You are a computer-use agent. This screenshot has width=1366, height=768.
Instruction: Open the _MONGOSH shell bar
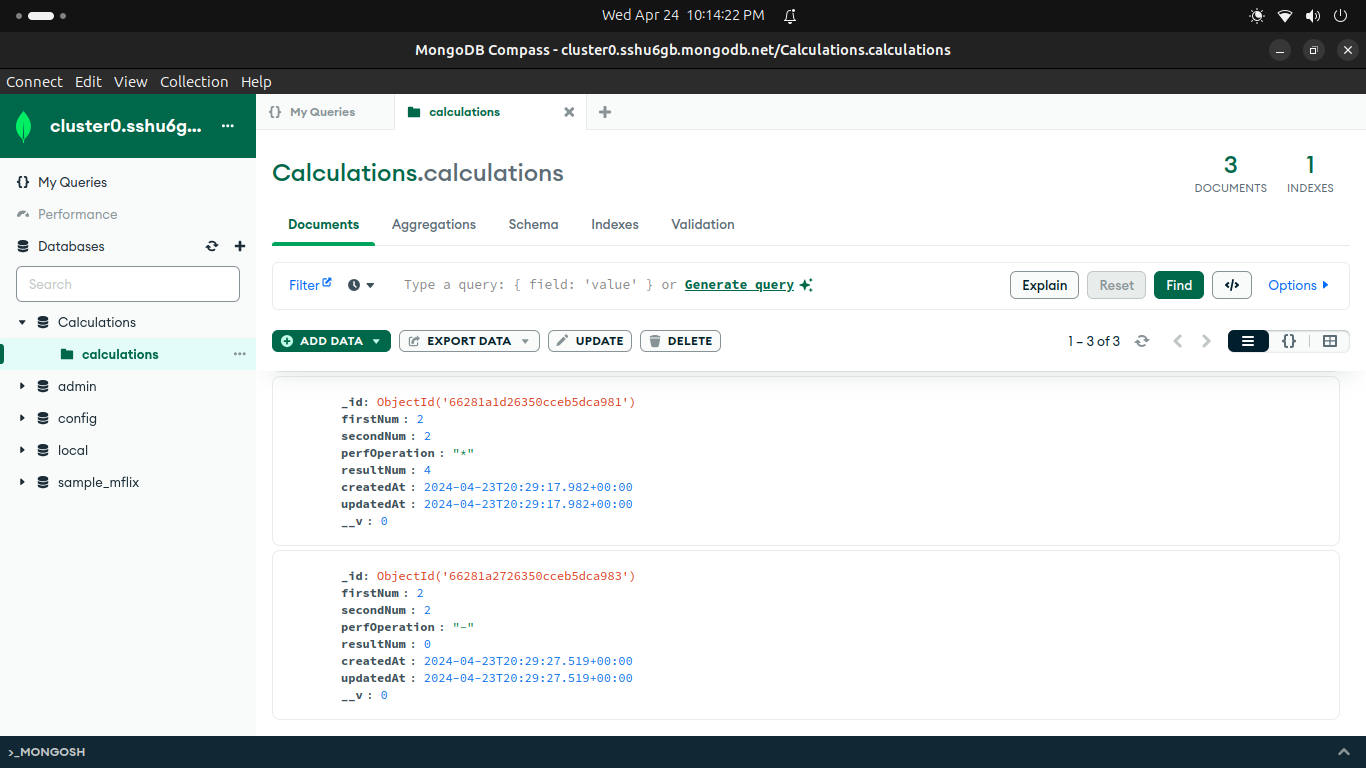[683, 752]
